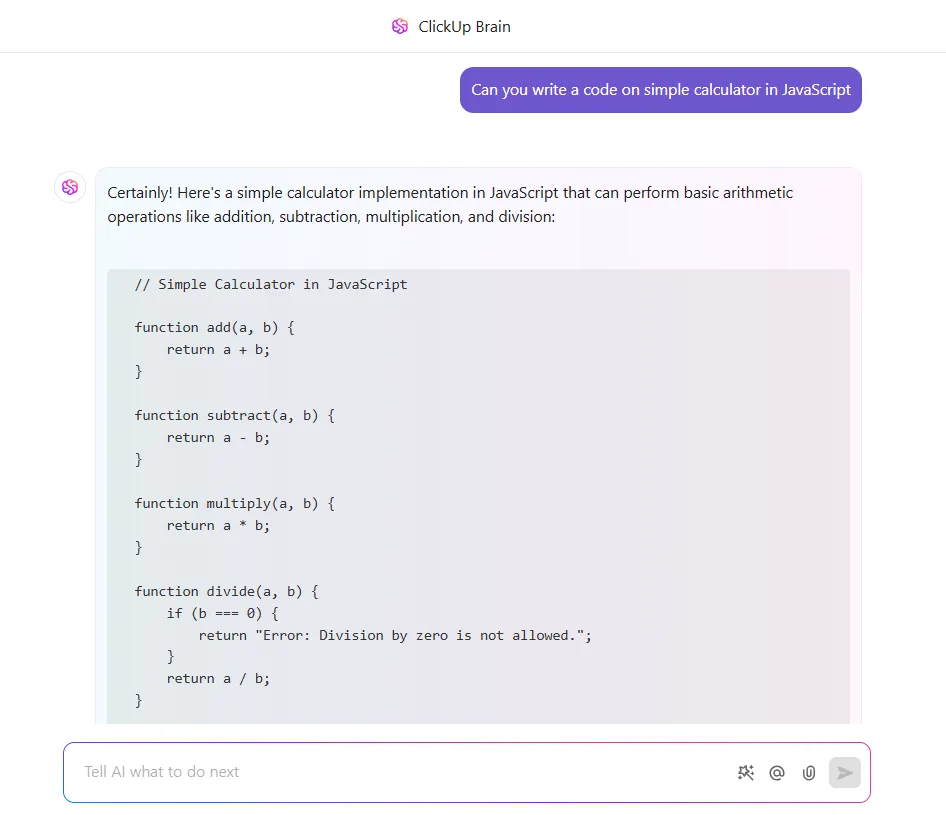Click the 'return a * b;' code line
Image resolution: width=946 pixels, height=815 pixels.
[218, 526]
